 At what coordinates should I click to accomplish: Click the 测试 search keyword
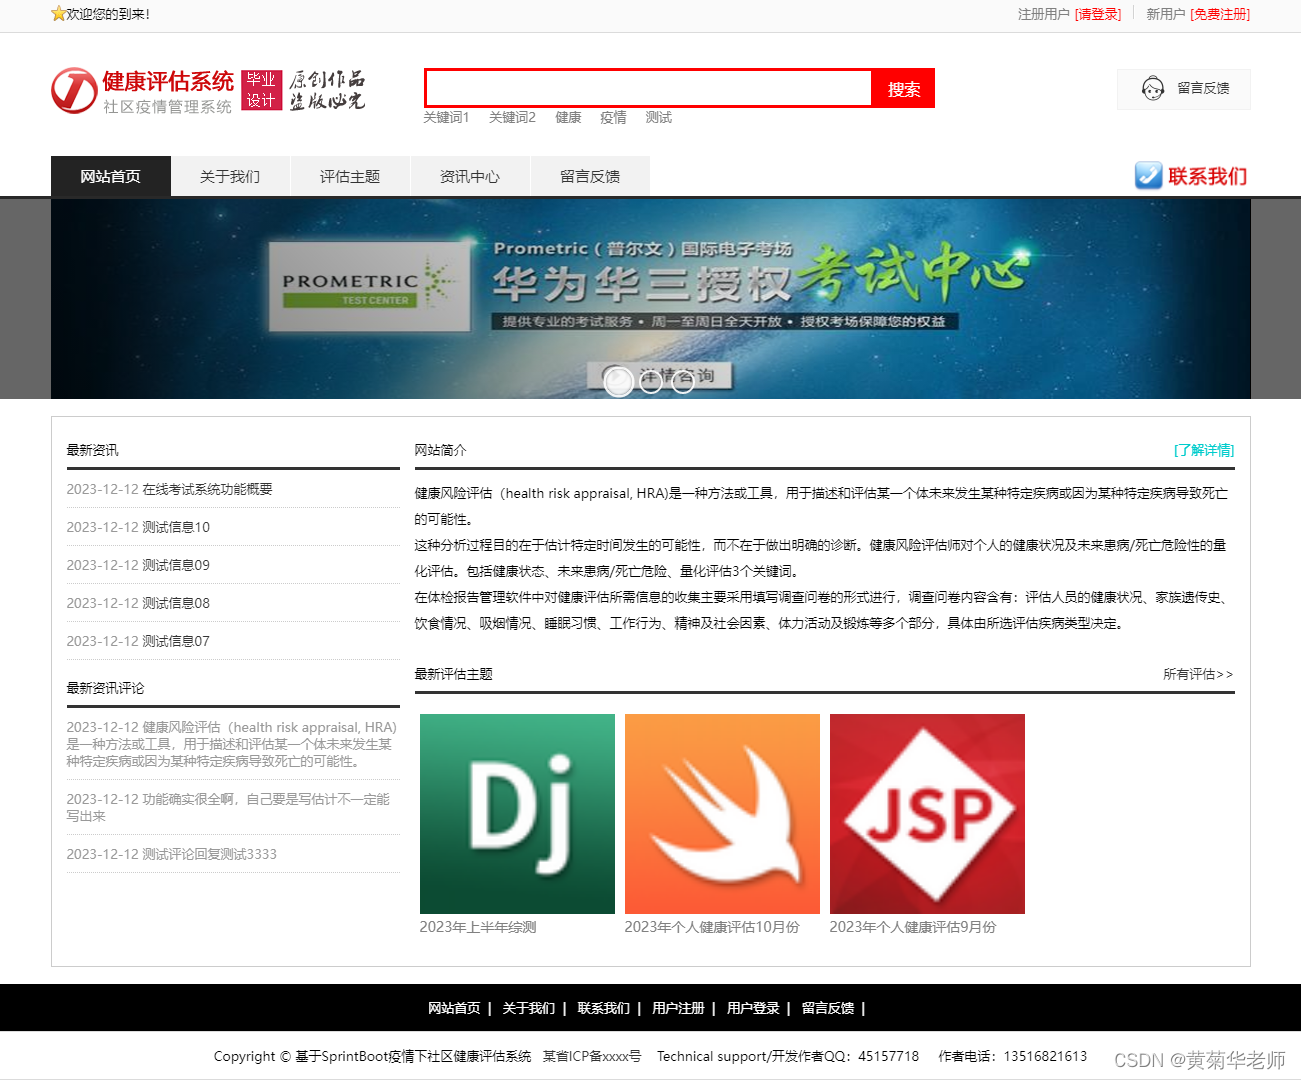coord(659,117)
